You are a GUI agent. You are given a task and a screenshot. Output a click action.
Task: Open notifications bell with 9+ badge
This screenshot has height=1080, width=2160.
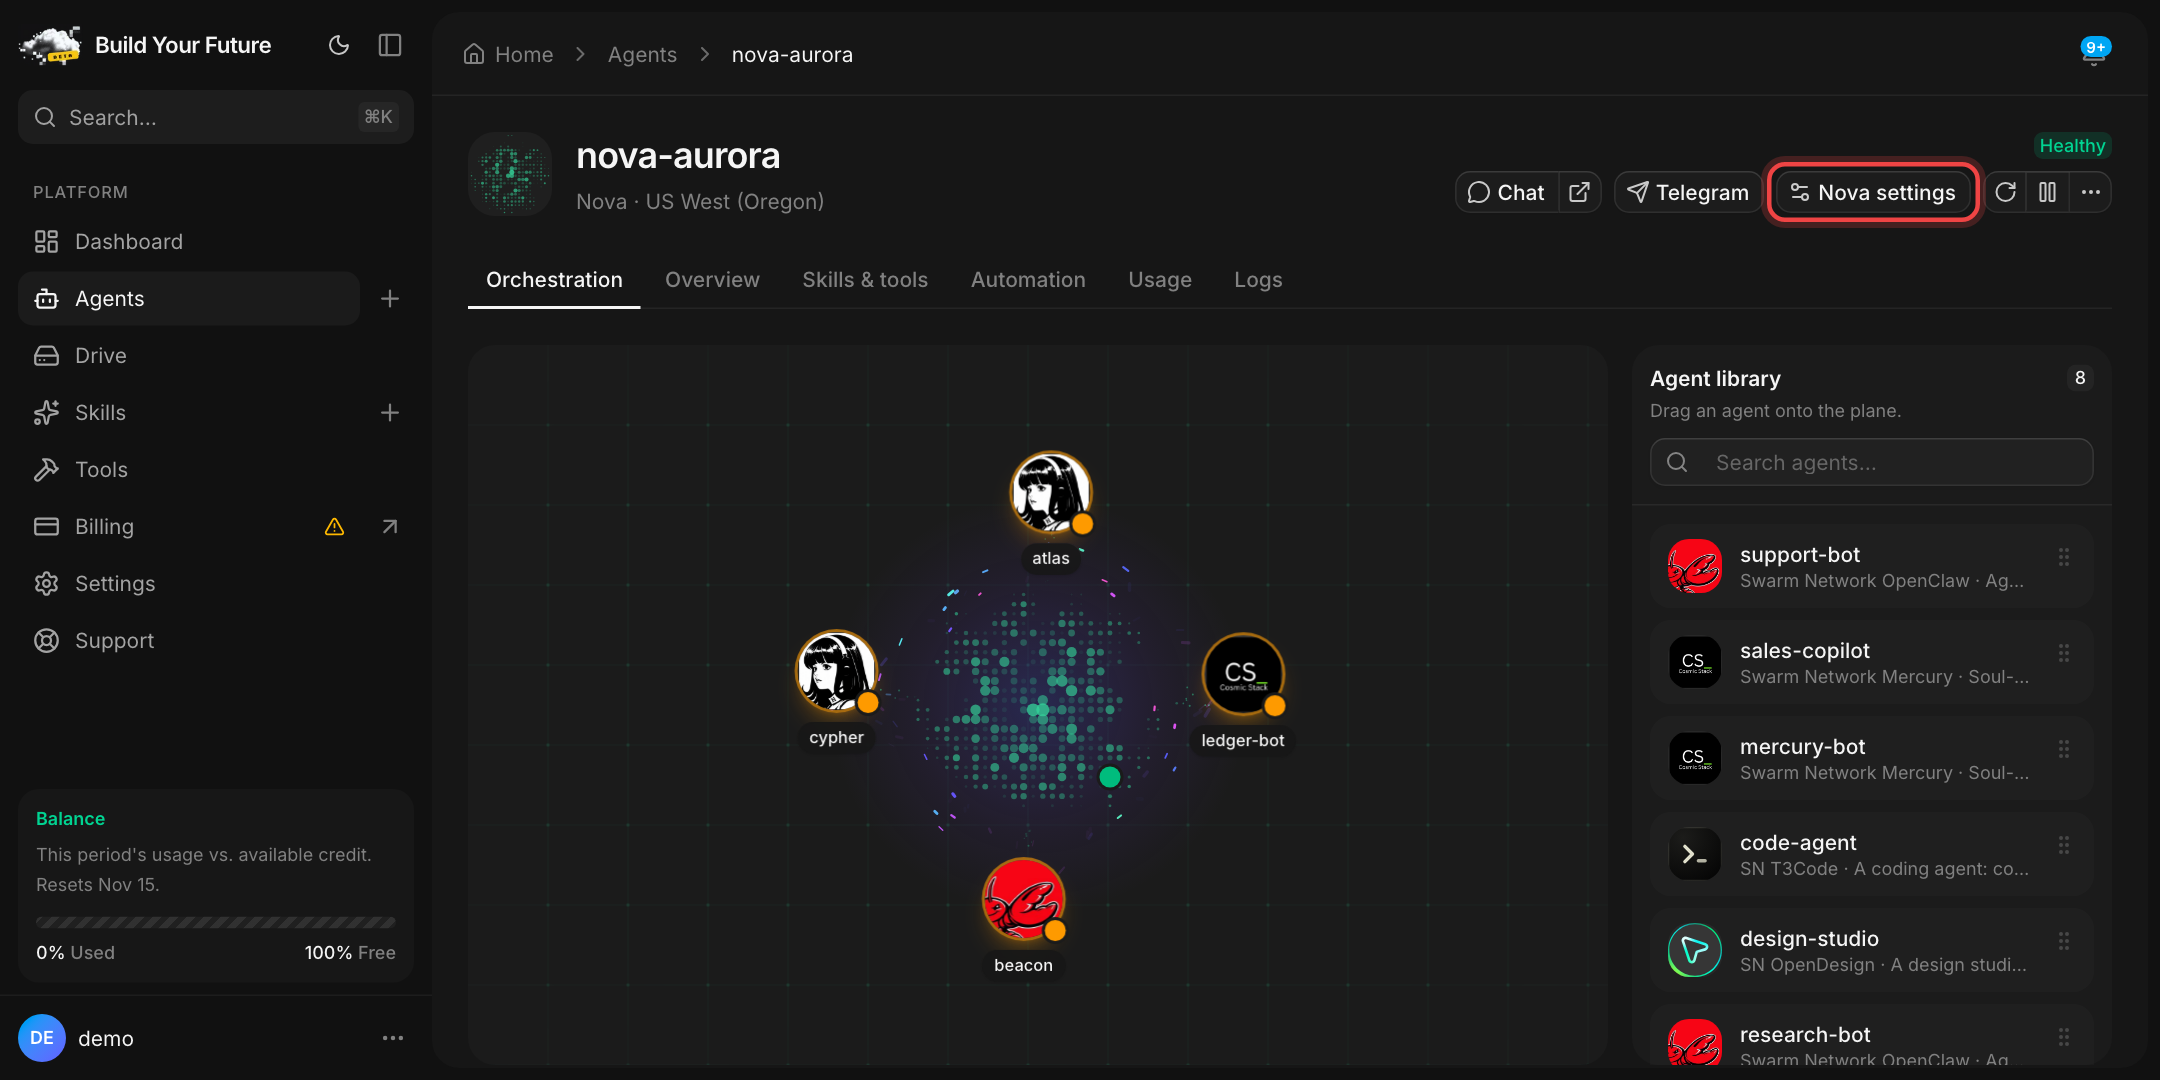pyautogui.click(x=2094, y=51)
